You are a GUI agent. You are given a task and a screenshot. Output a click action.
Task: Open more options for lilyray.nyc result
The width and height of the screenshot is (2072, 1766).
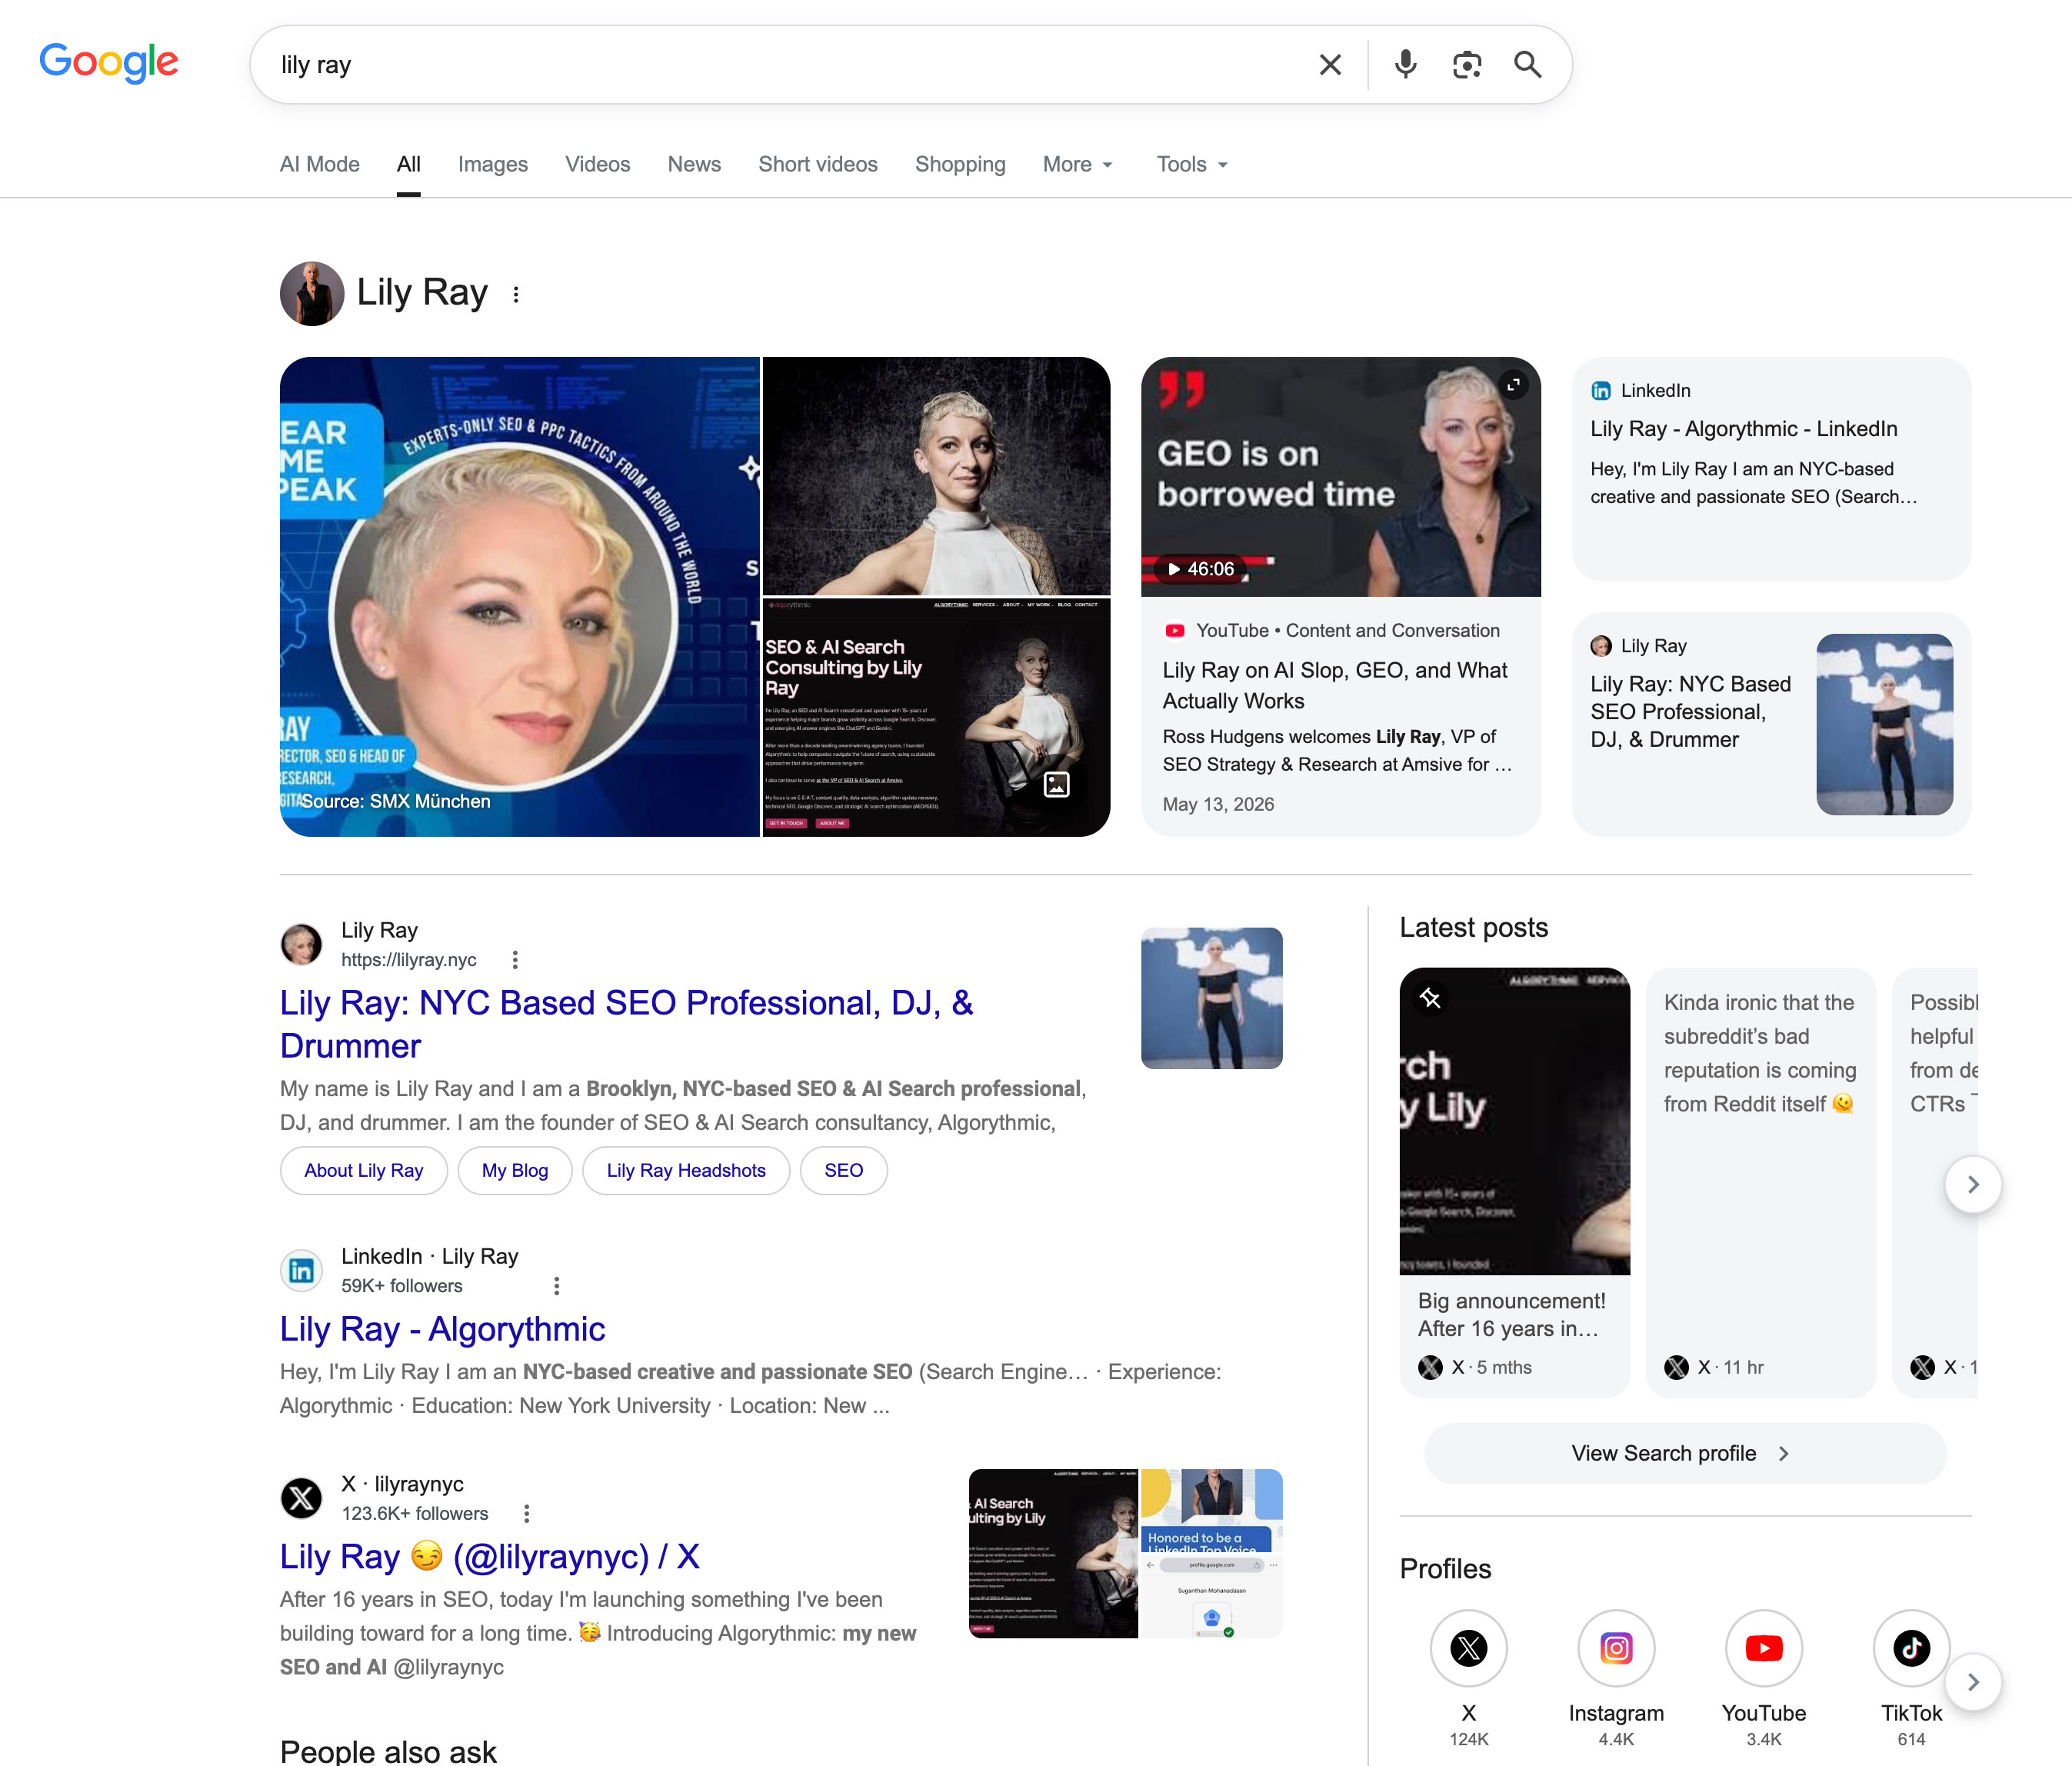515,960
